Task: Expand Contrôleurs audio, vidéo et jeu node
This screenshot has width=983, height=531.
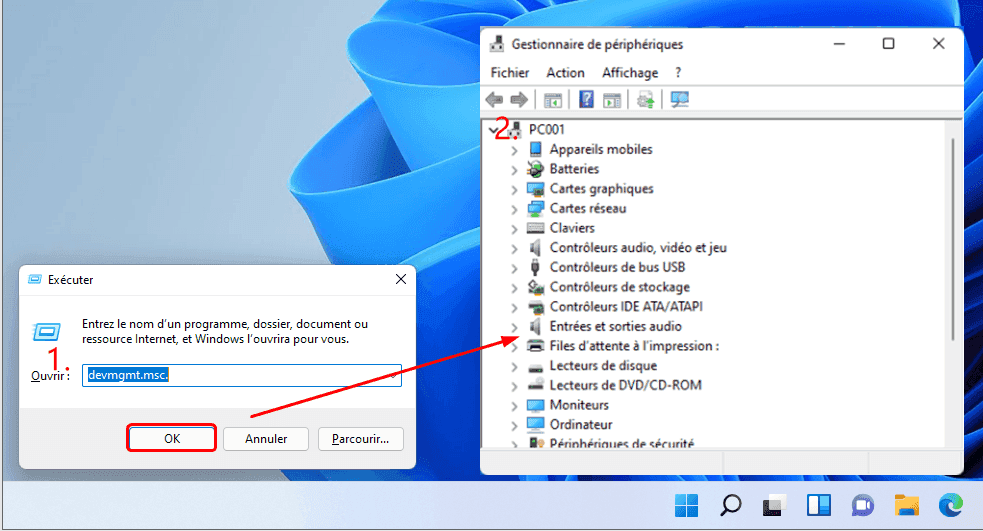Action: click(514, 249)
